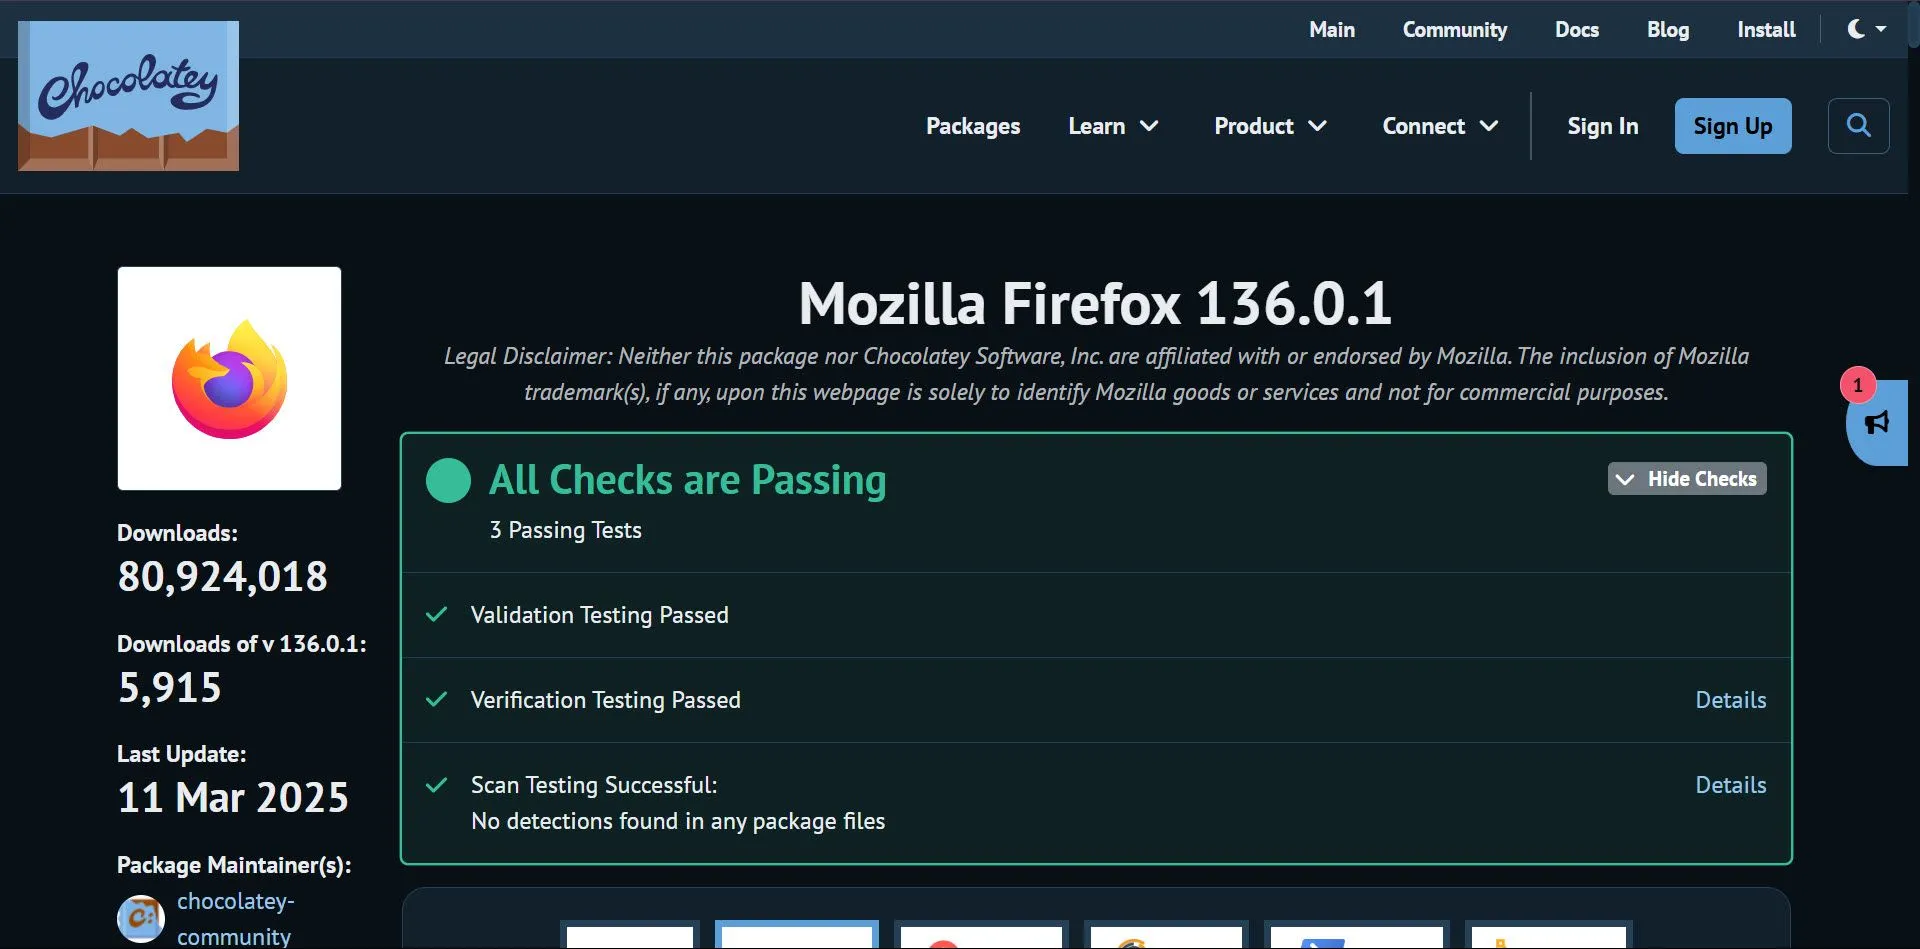1920x949 pixels.
Task: Click the Scan Testing checkmark icon
Action: click(437, 785)
